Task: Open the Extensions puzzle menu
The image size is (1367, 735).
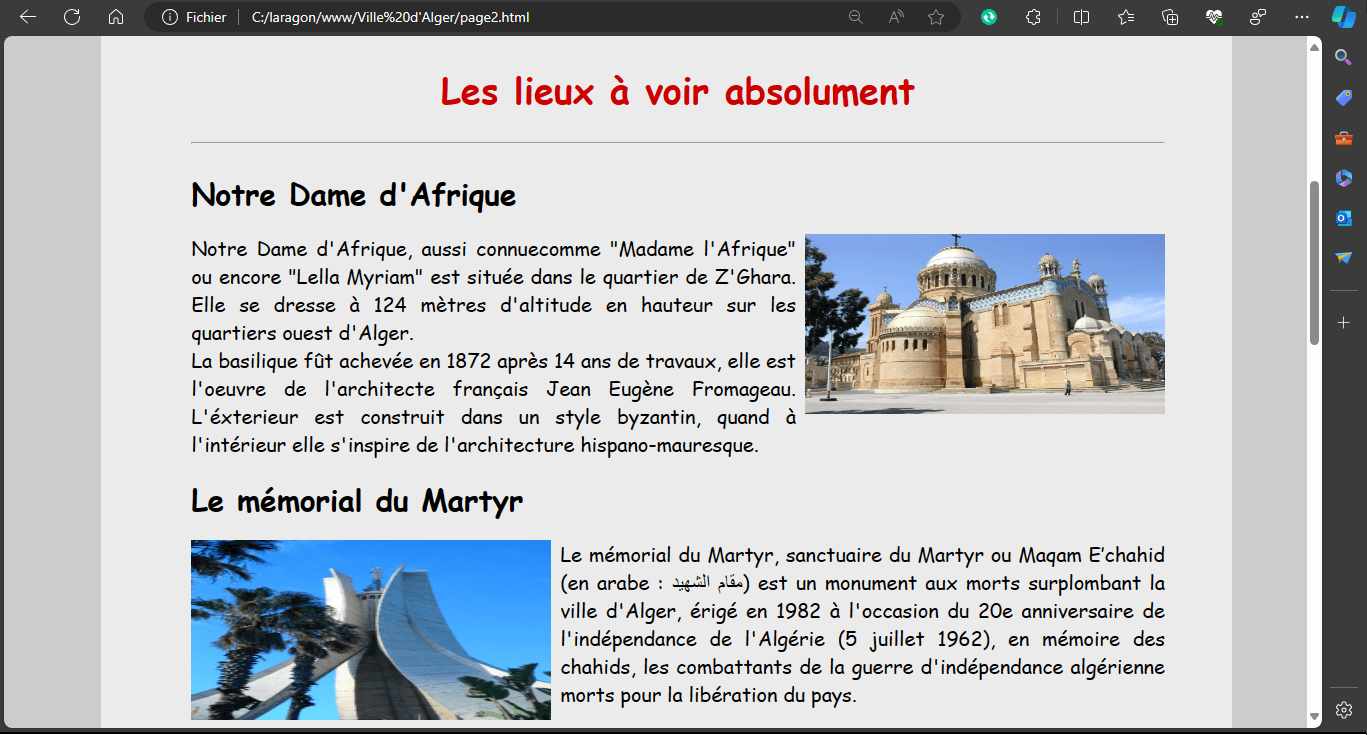Action: click(1034, 17)
